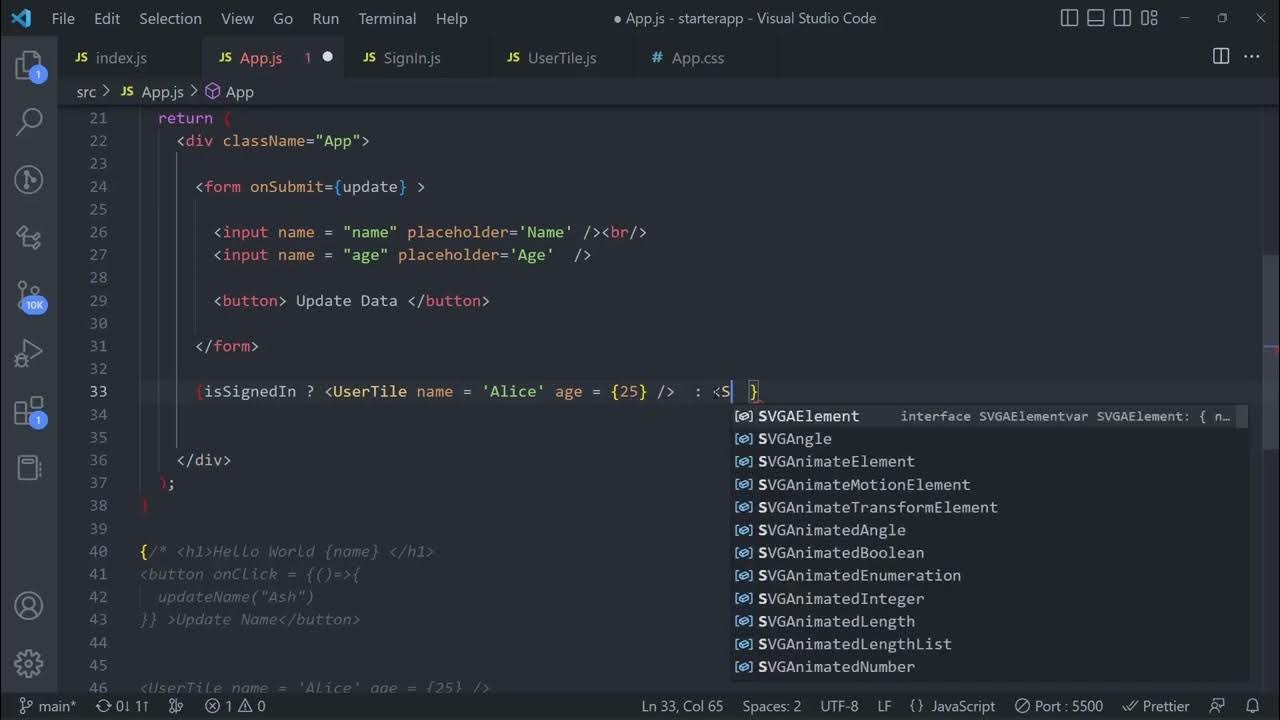The height and width of the screenshot is (720, 1280).
Task: Select SVGAnimatedBoolean suggestion
Action: point(989,553)
